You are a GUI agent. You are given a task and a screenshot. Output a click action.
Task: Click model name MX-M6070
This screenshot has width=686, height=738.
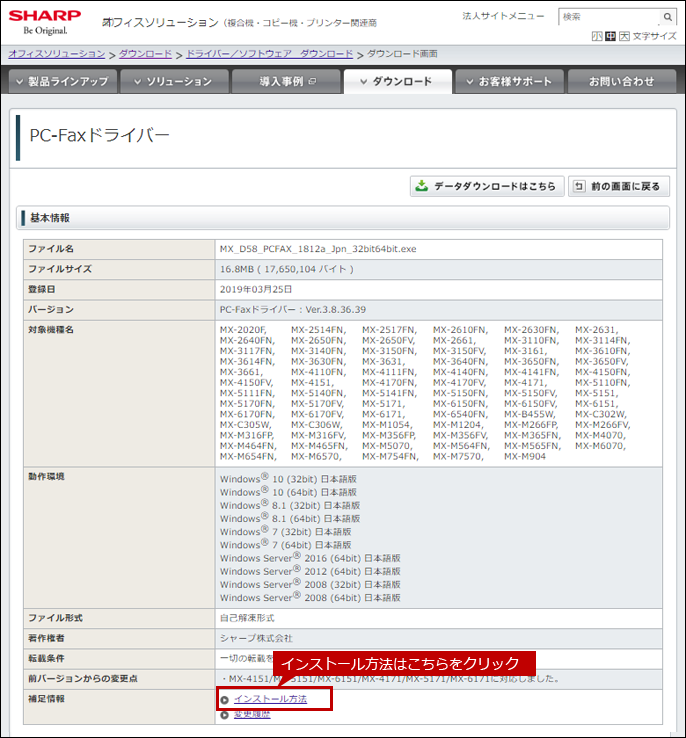(x=600, y=446)
